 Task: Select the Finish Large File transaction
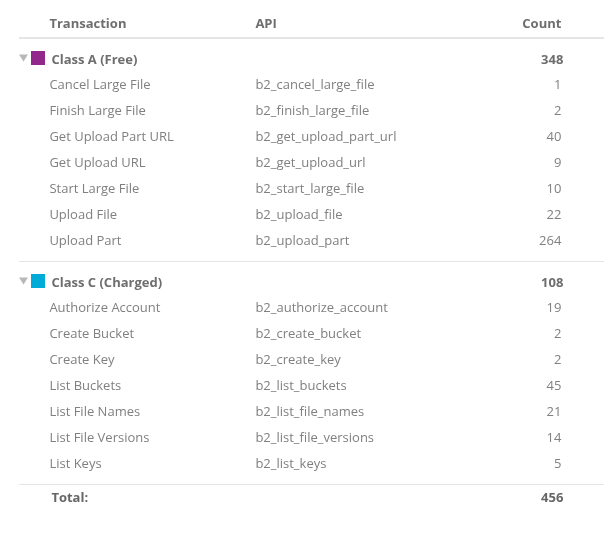click(97, 111)
